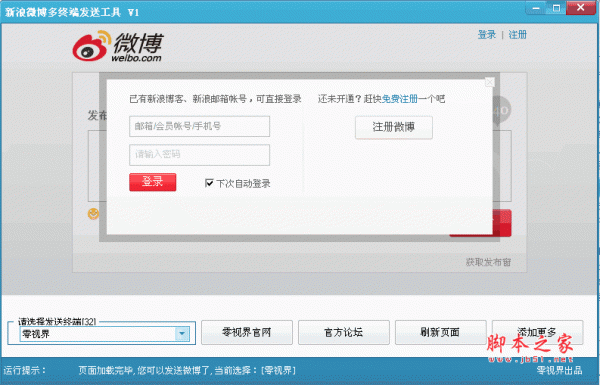Open the 免费注册 link
This screenshot has width=600, height=385.
coord(399,99)
